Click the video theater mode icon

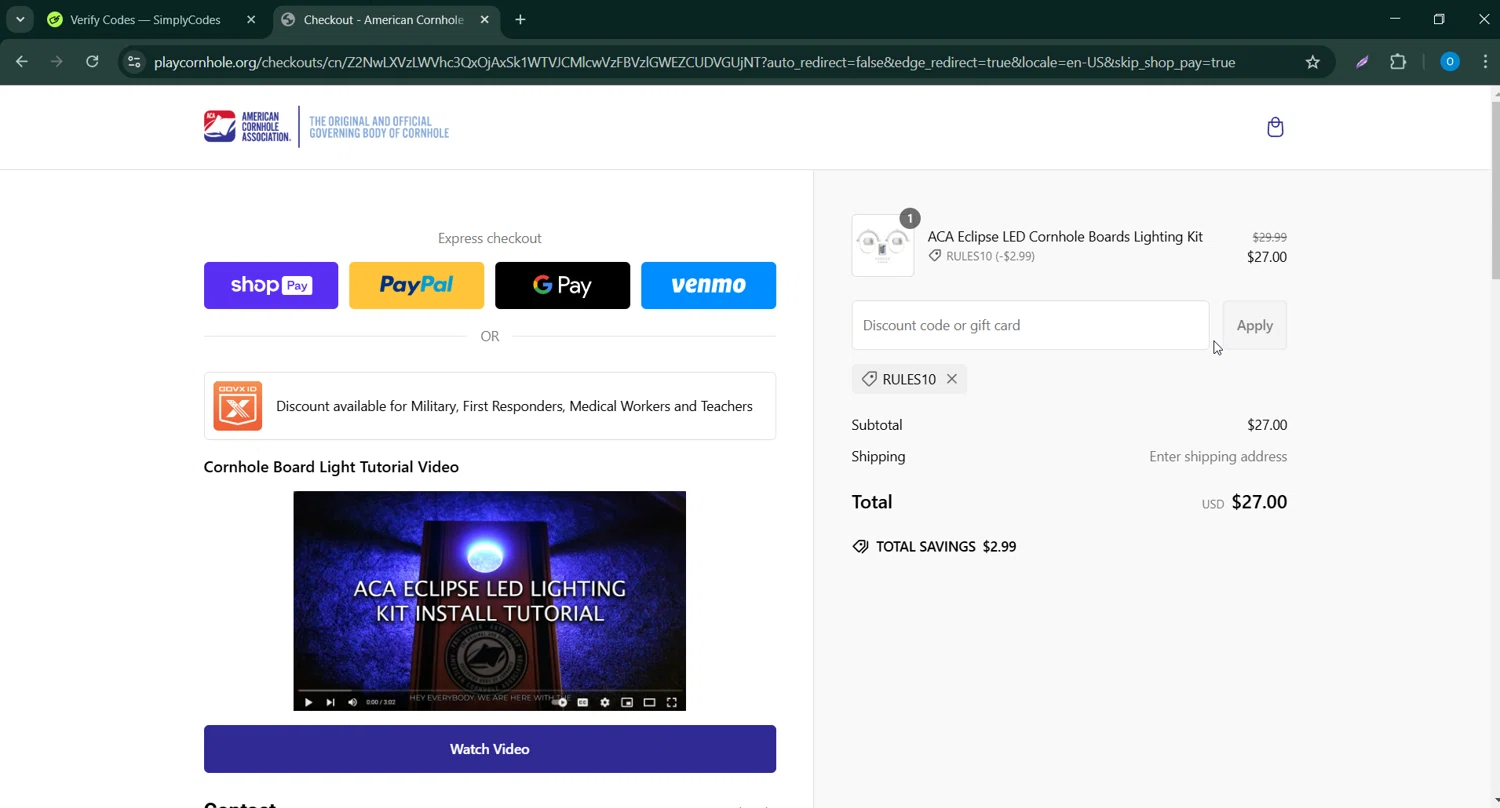tap(649, 702)
